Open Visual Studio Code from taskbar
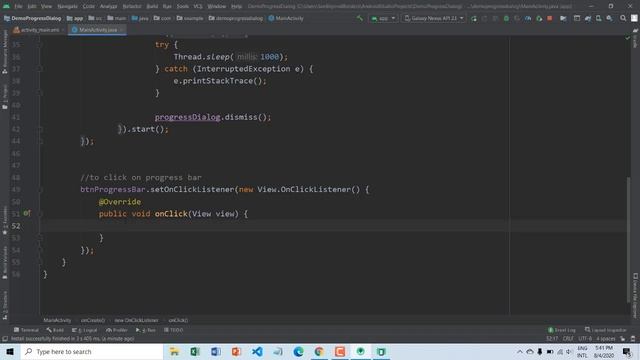640x360 pixels. pos(257,351)
